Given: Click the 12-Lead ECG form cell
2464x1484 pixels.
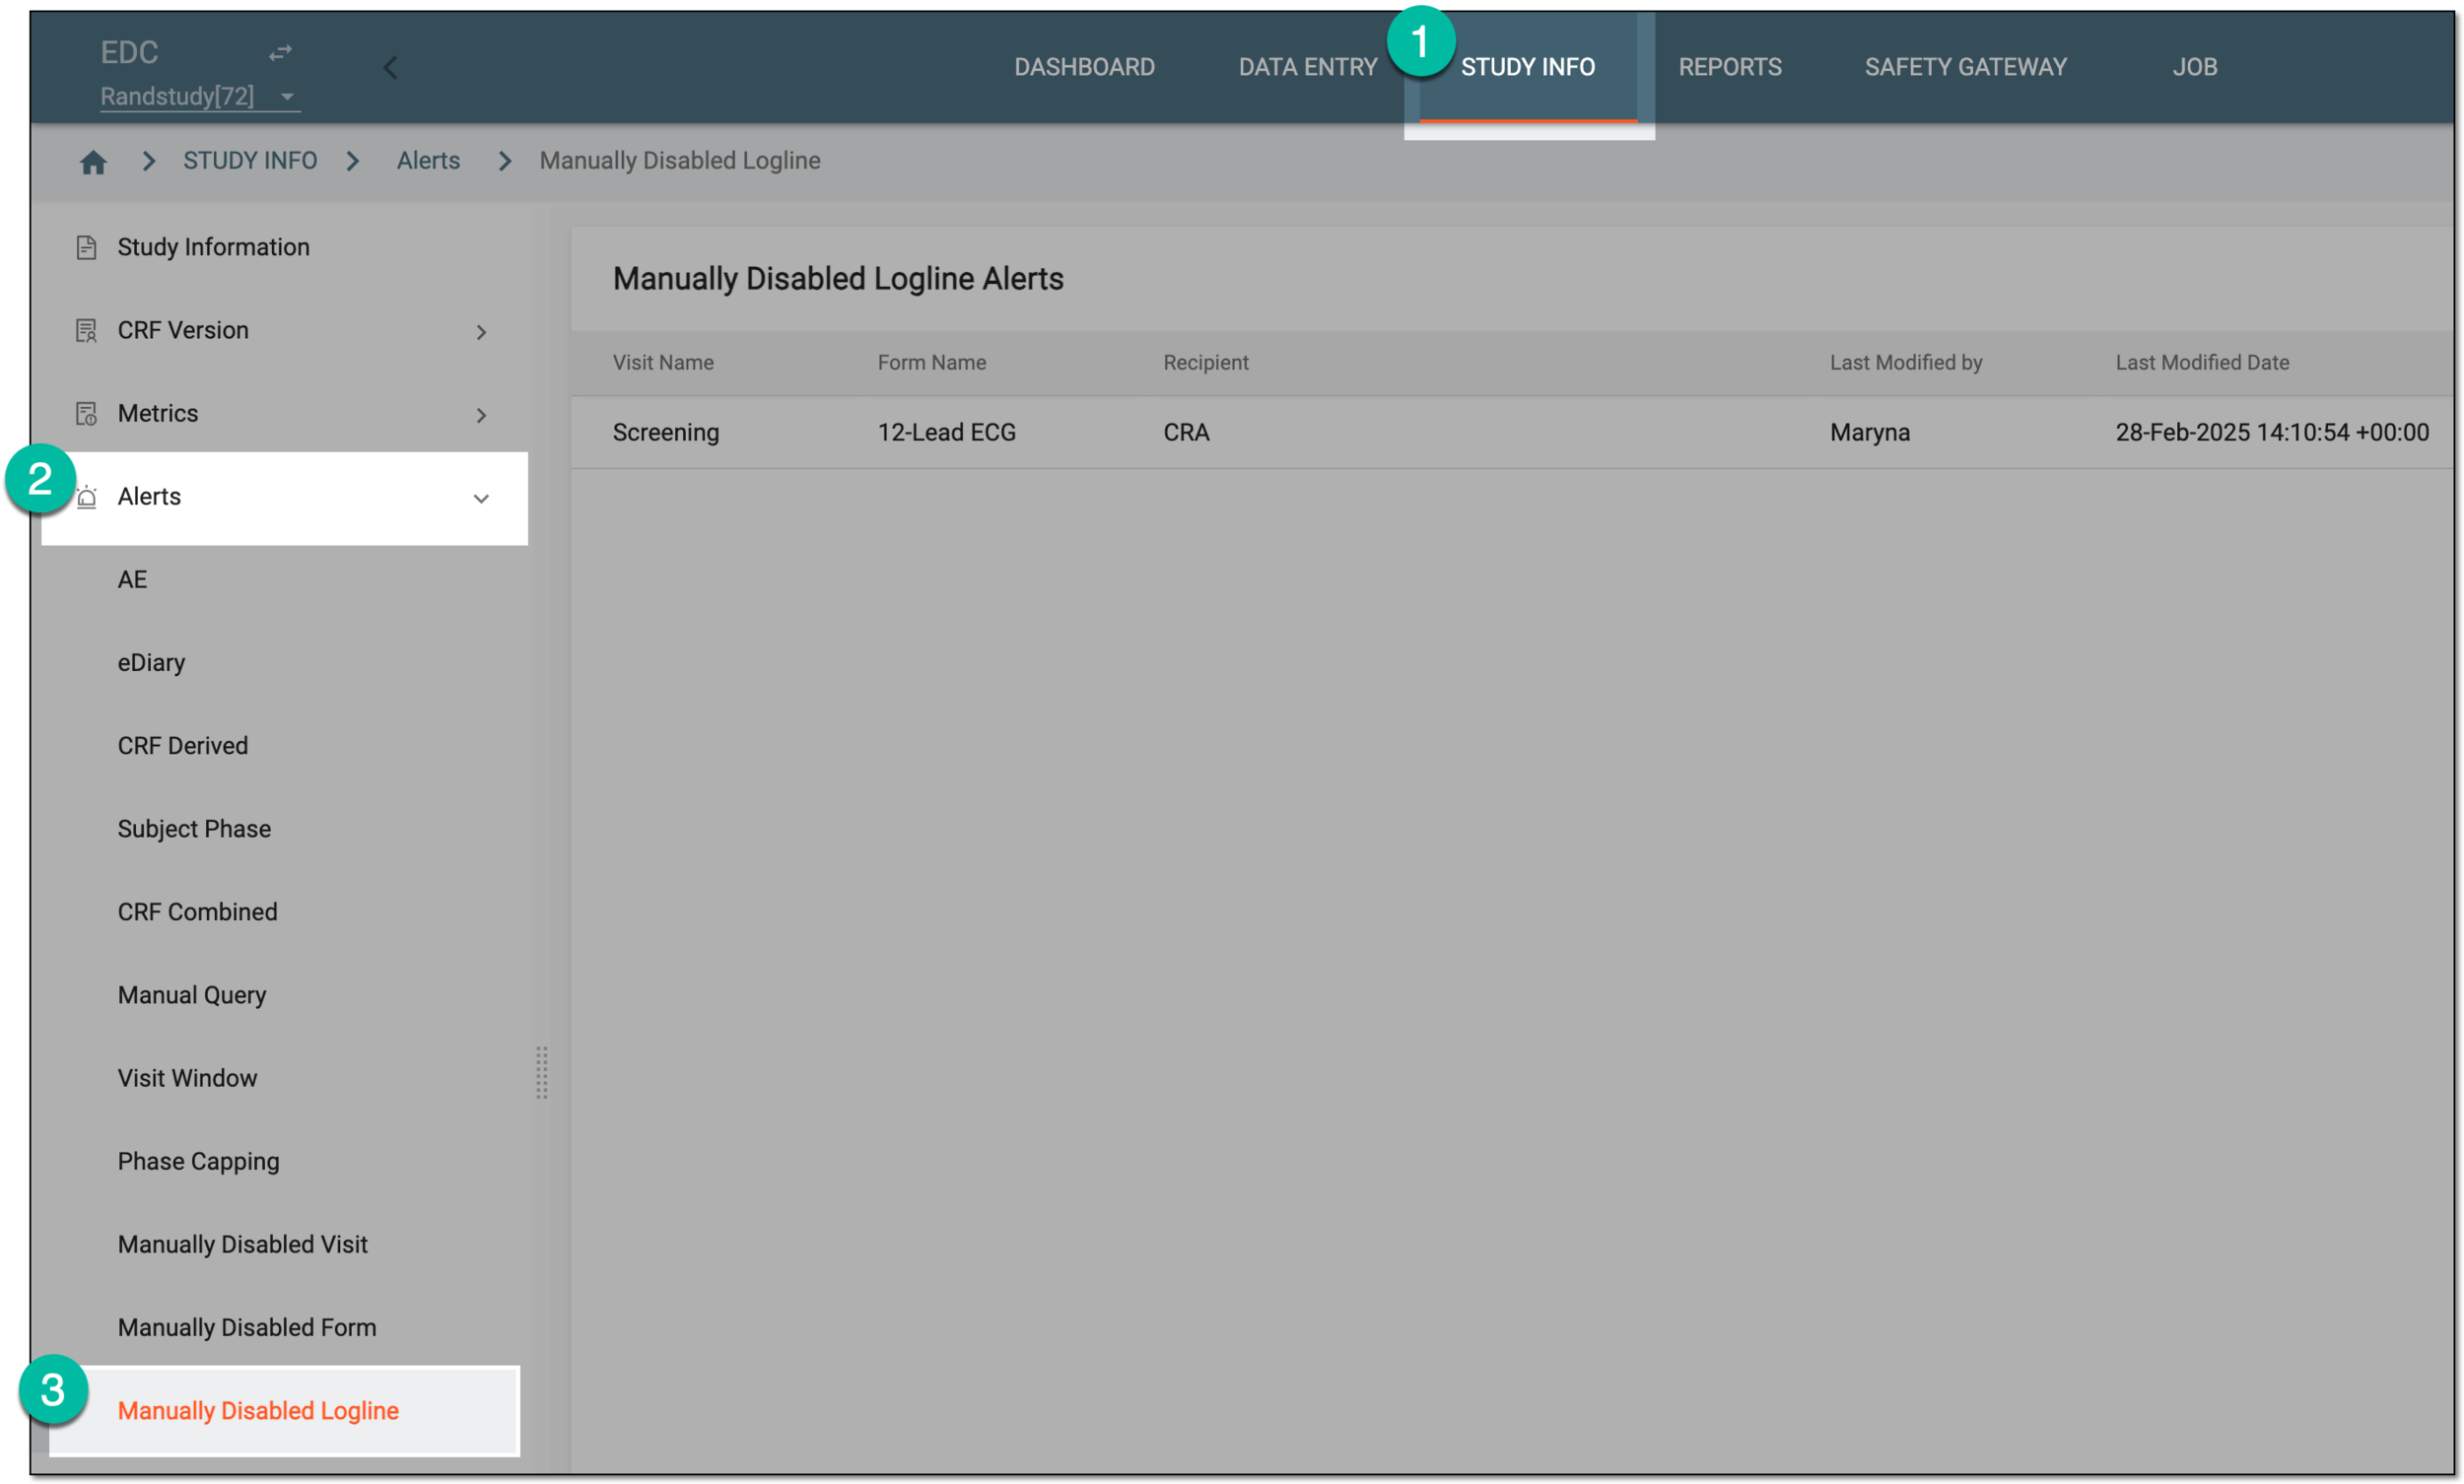Looking at the screenshot, I should pos(947,433).
